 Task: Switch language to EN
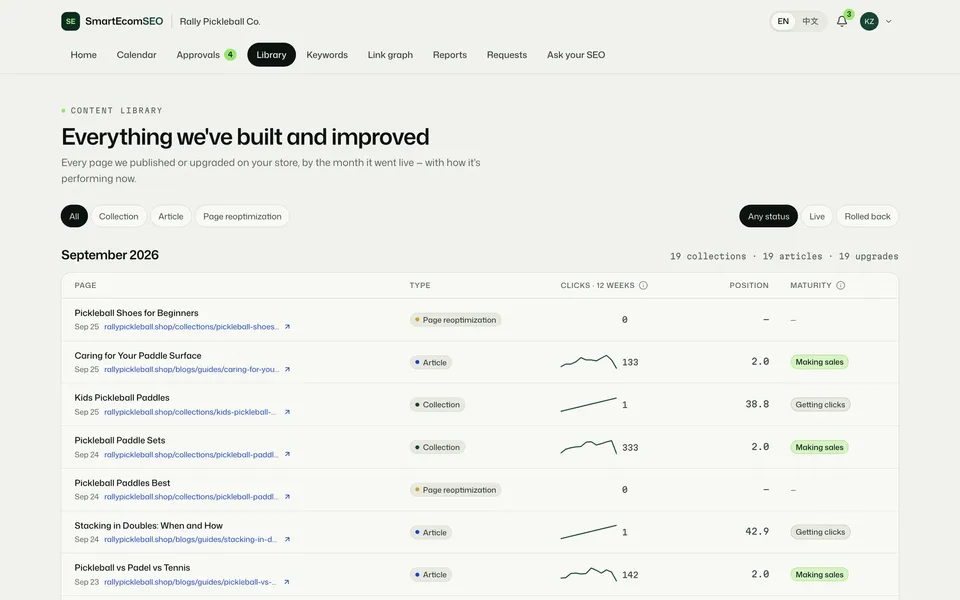[x=783, y=21]
